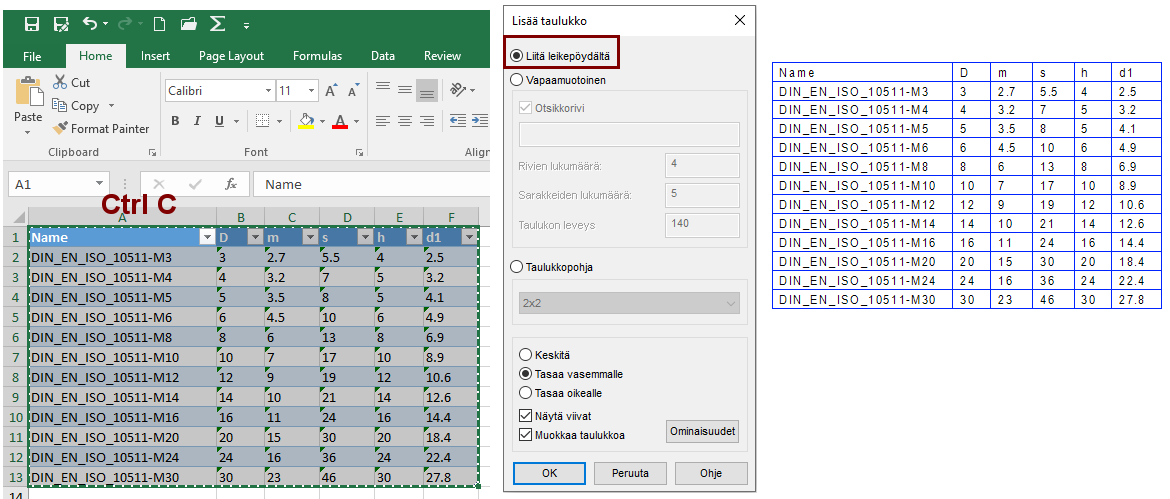Toggle bold formatting
The image size is (1170, 499).
pos(174,121)
